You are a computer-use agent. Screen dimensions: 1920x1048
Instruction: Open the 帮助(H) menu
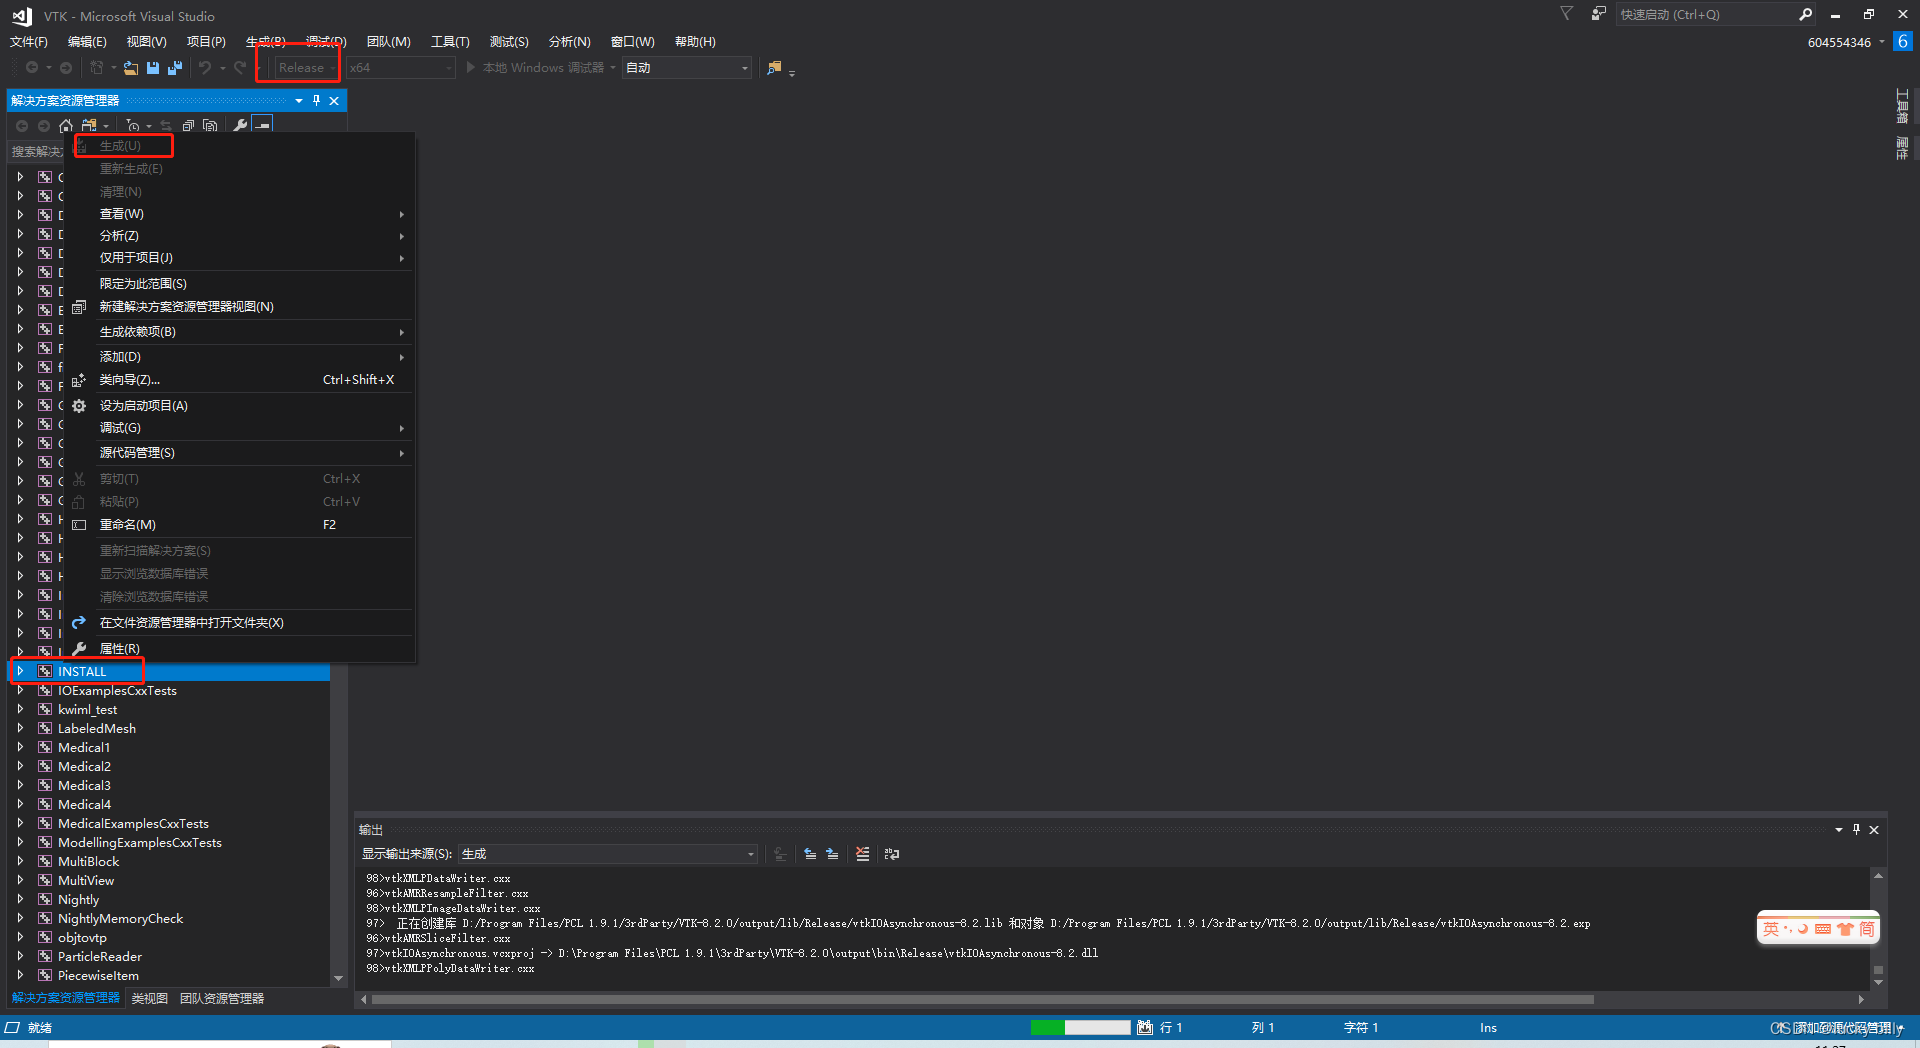695,42
